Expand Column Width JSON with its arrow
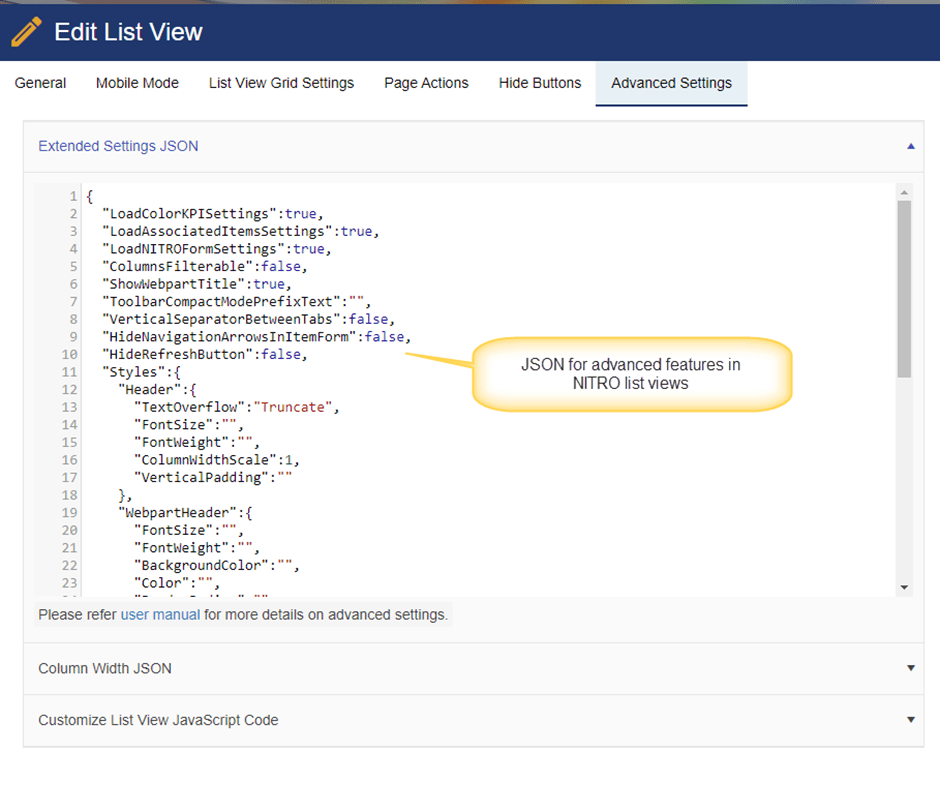Viewport: 940px width, 812px height. click(910, 668)
